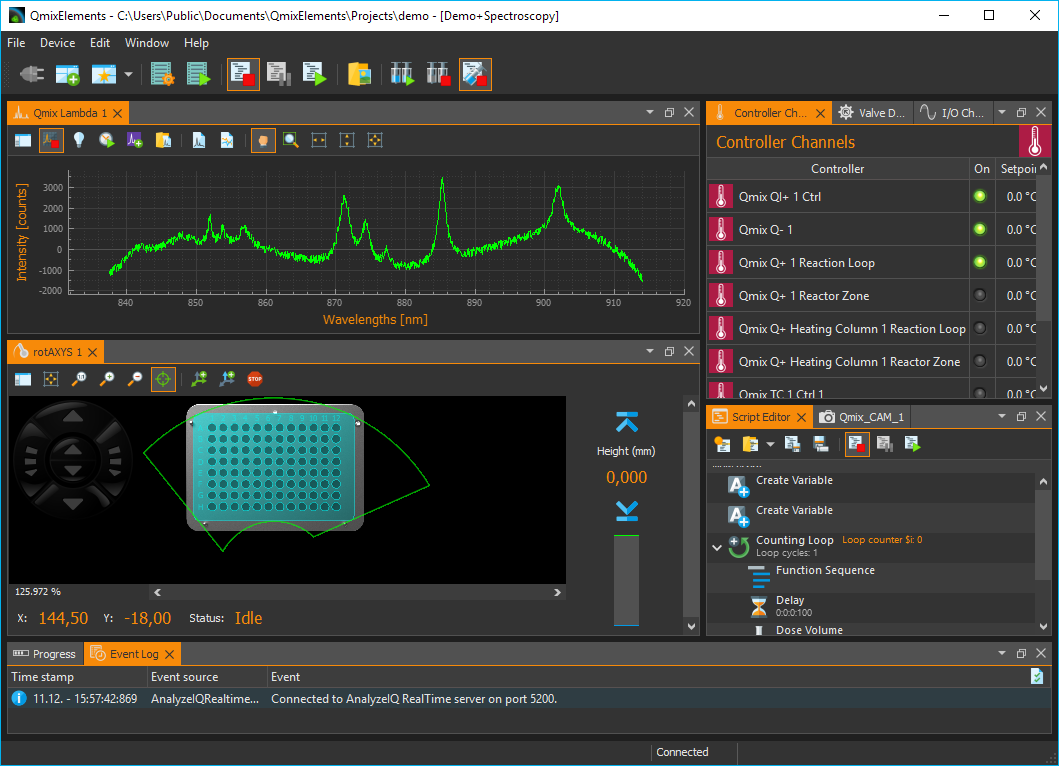
Task: Click the move height up arrow icon
Action: [x=627, y=422]
